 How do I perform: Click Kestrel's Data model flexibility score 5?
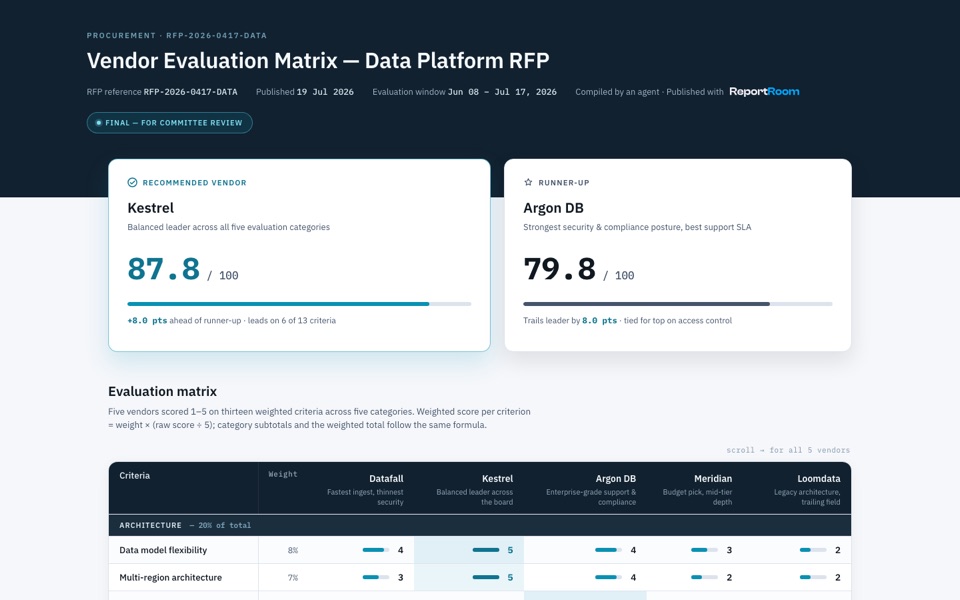[510, 550]
